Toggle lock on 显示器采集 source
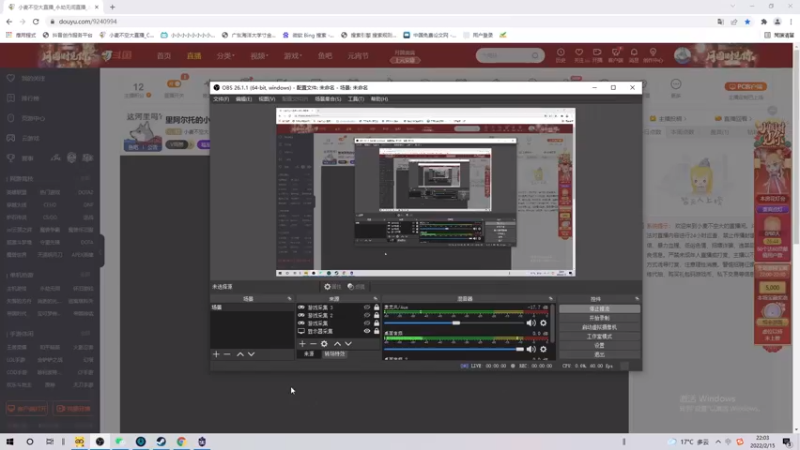The width and height of the screenshot is (800, 450). tap(377, 331)
